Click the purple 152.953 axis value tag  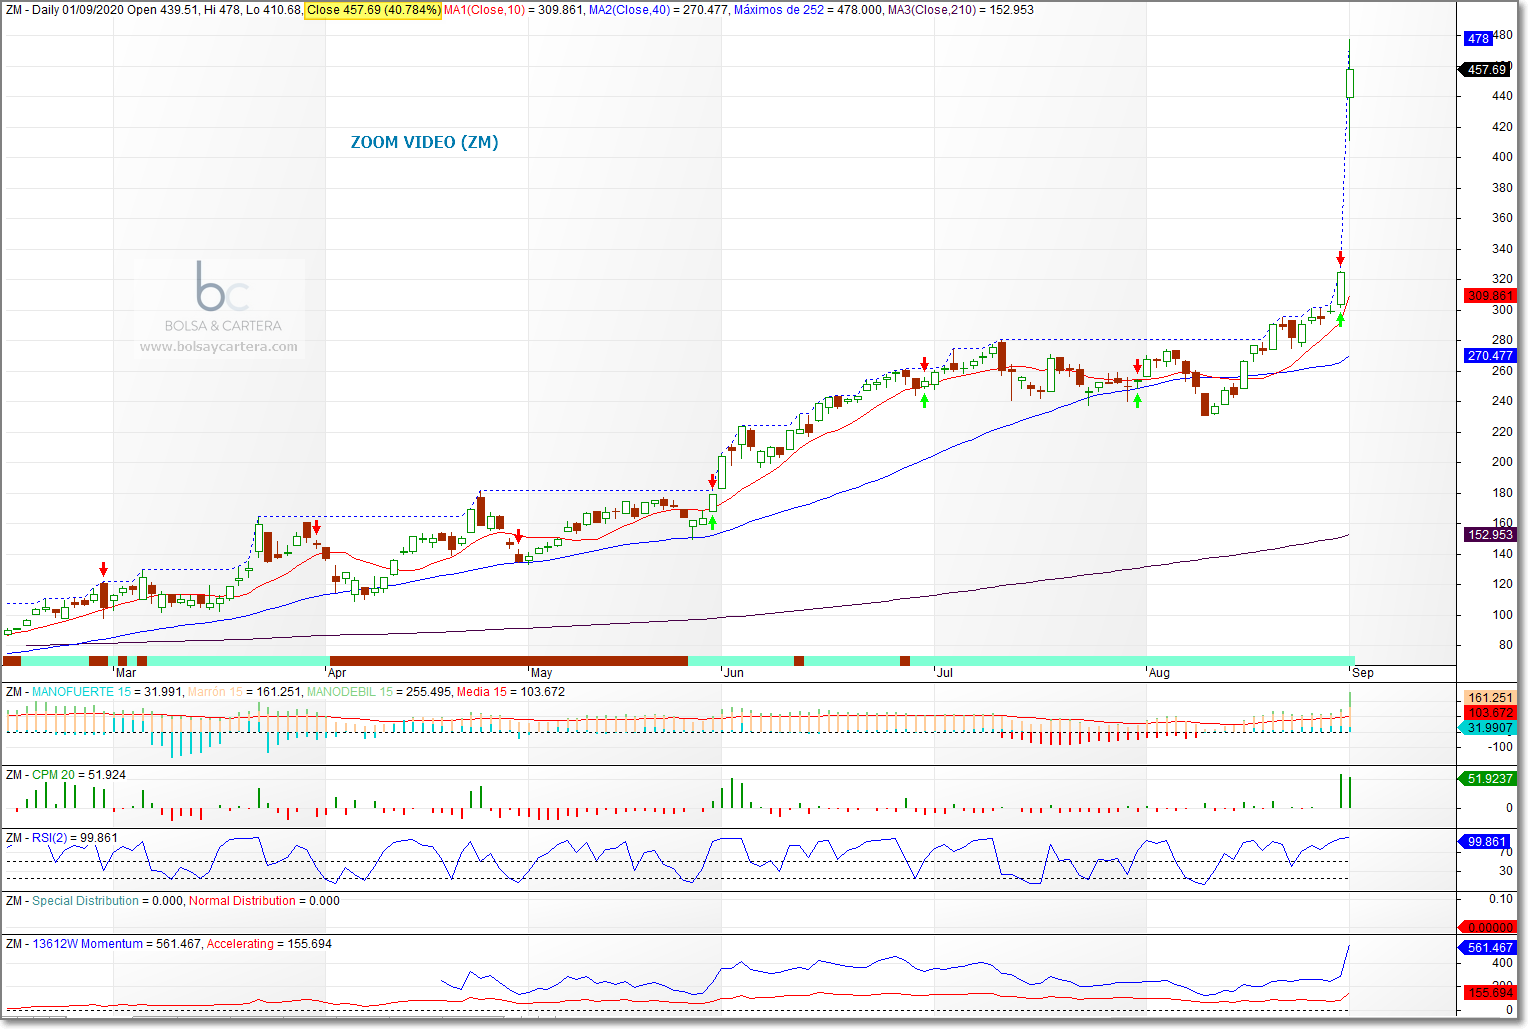(x=1490, y=535)
